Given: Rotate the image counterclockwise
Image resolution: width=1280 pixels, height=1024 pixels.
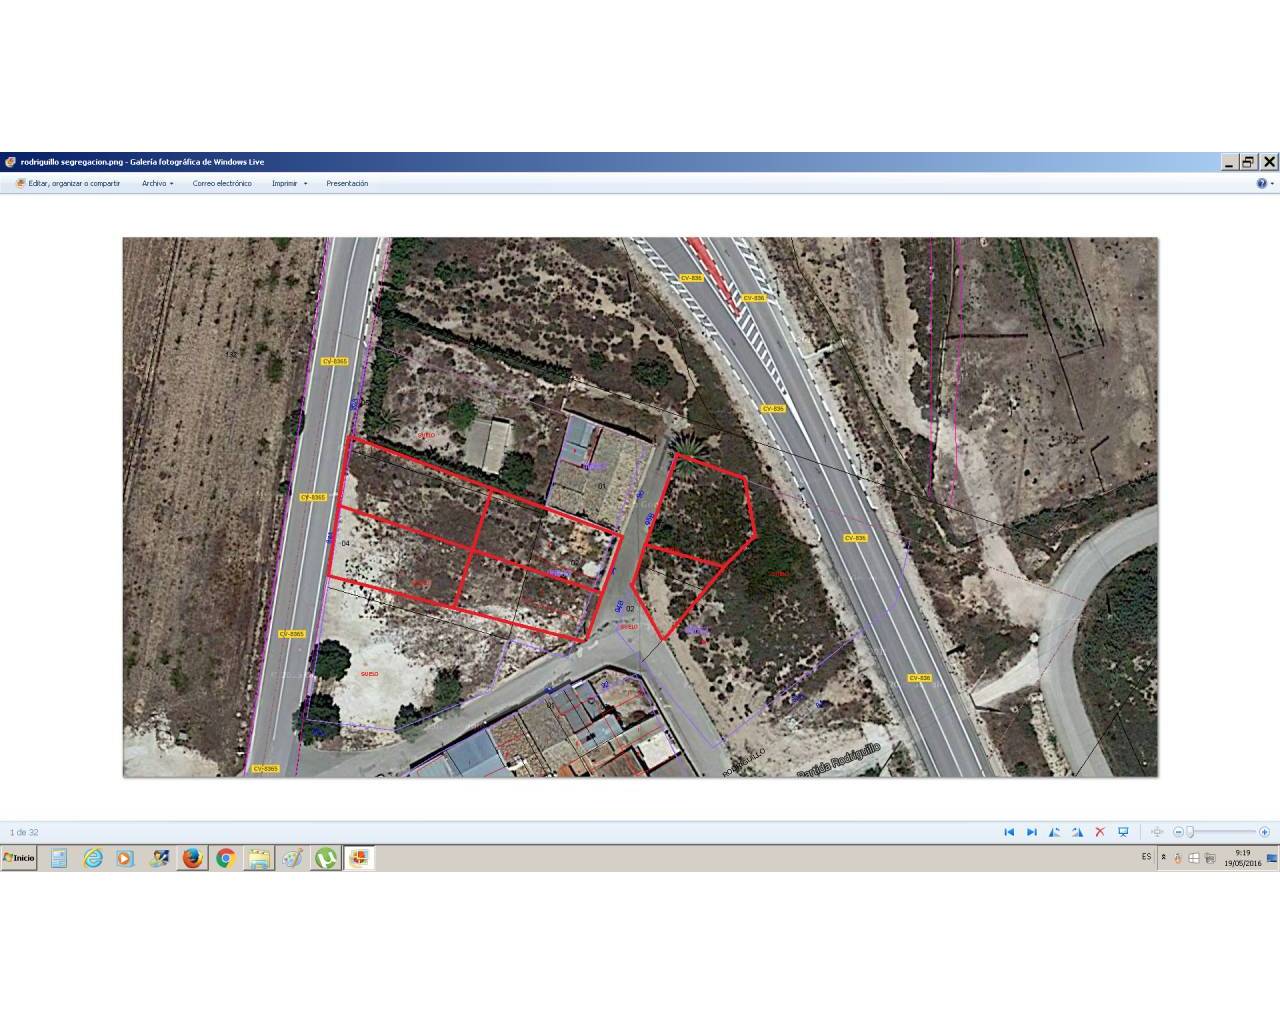Looking at the screenshot, I should (1054, 832).
